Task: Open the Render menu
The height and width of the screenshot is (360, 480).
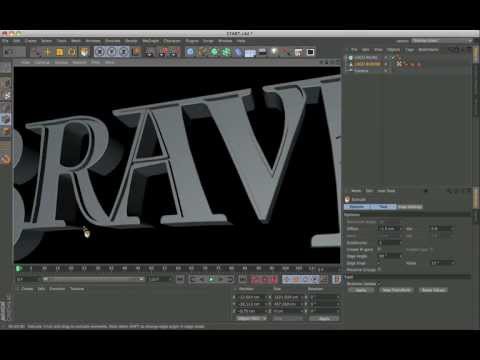Action: click(x=131, y=41)
